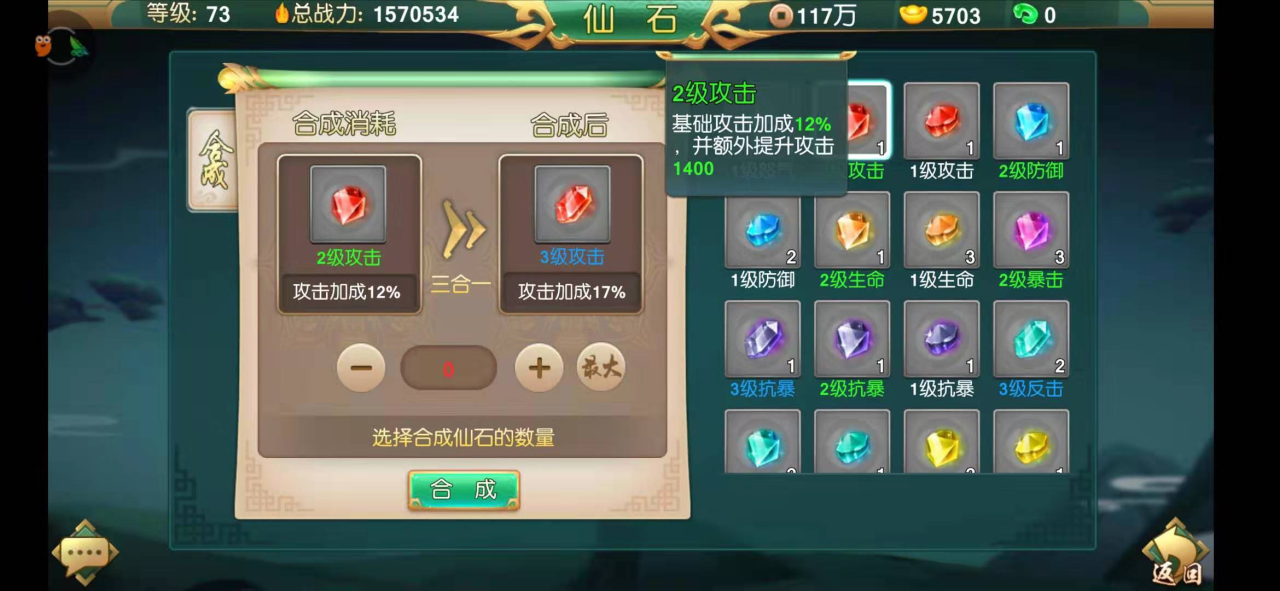Open the chat bubble icon
This screenshot has height=591, width=1280.
85,552
